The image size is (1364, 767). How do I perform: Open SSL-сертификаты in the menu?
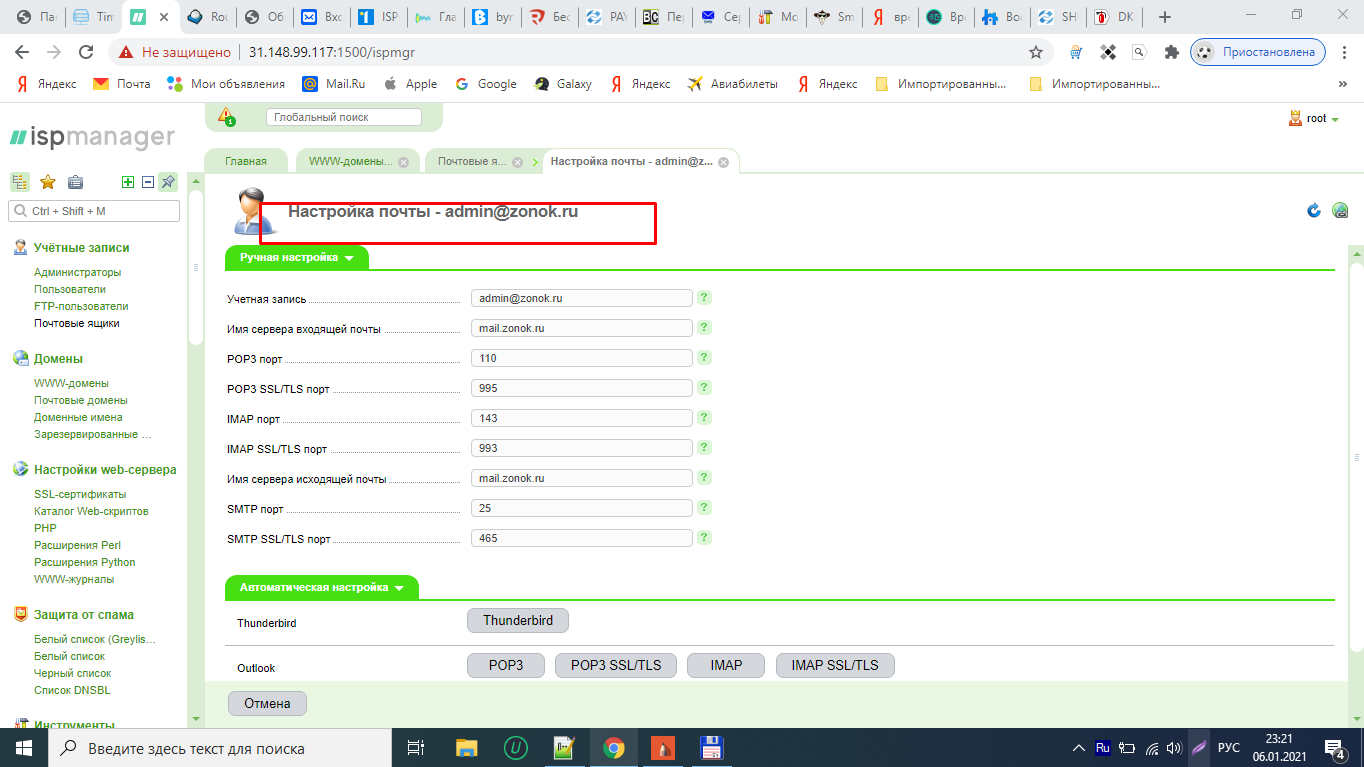(x=80, y=494)
